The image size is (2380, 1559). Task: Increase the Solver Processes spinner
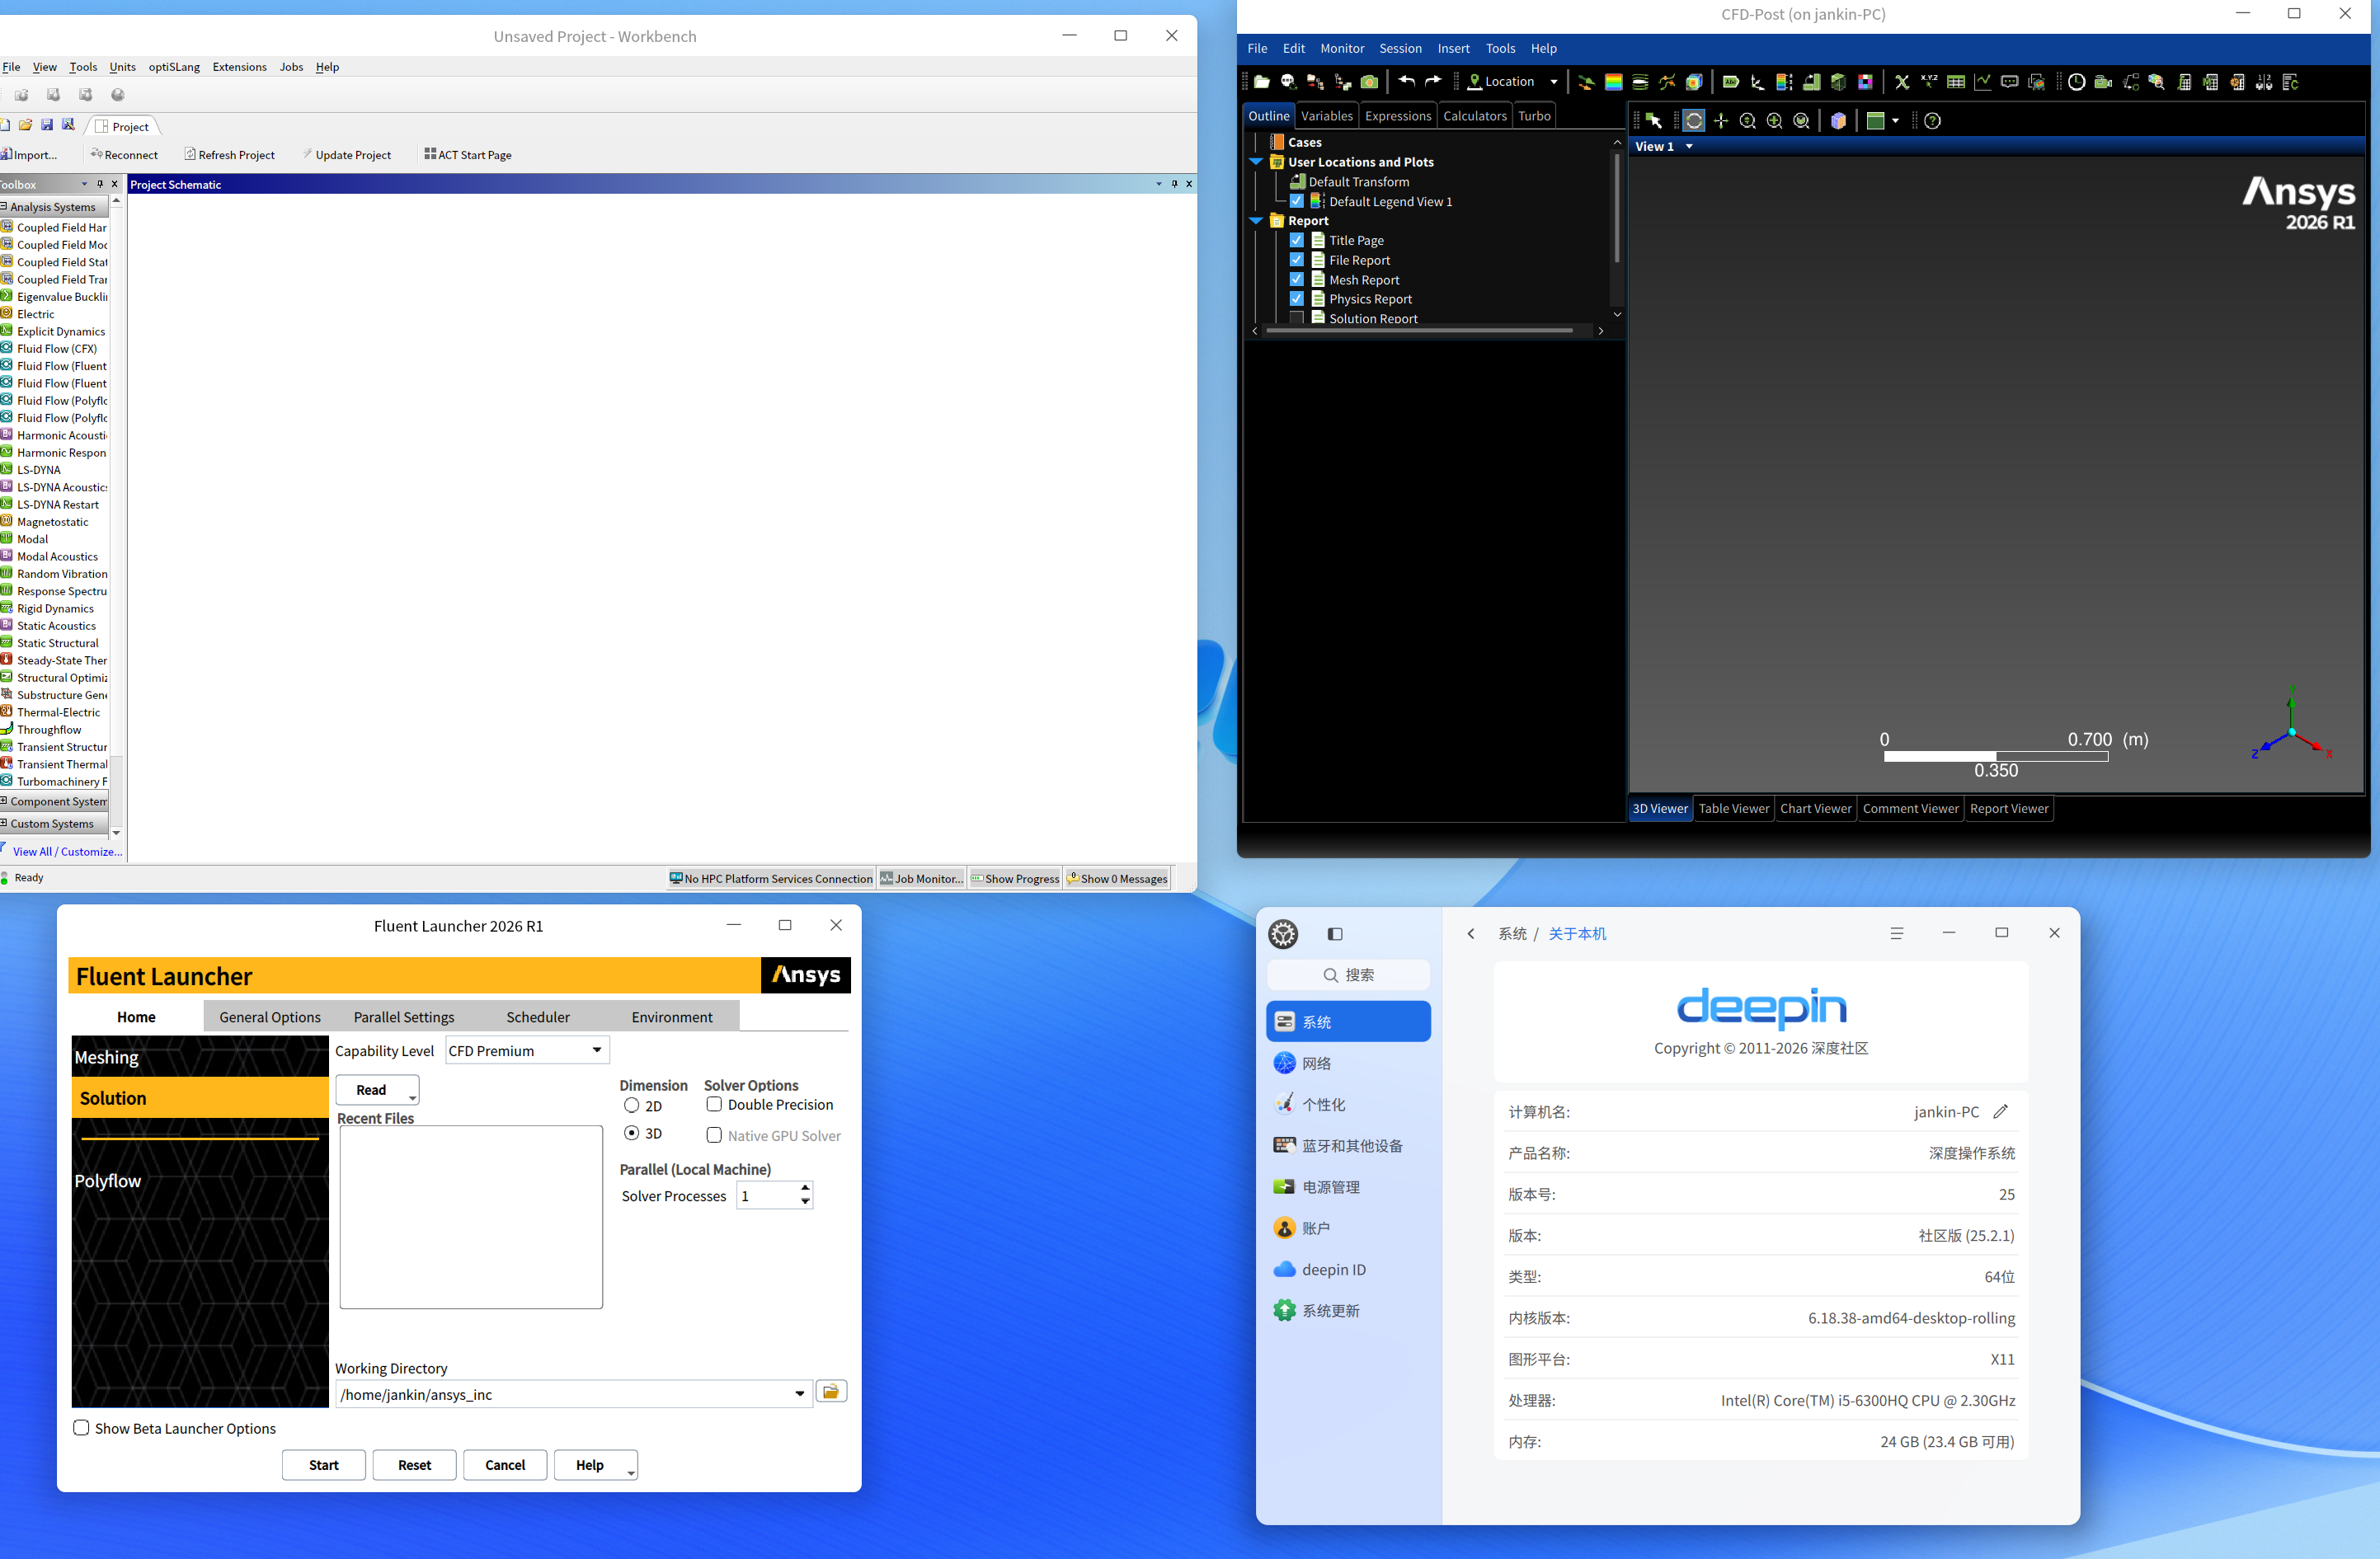tap(805, 1188)
